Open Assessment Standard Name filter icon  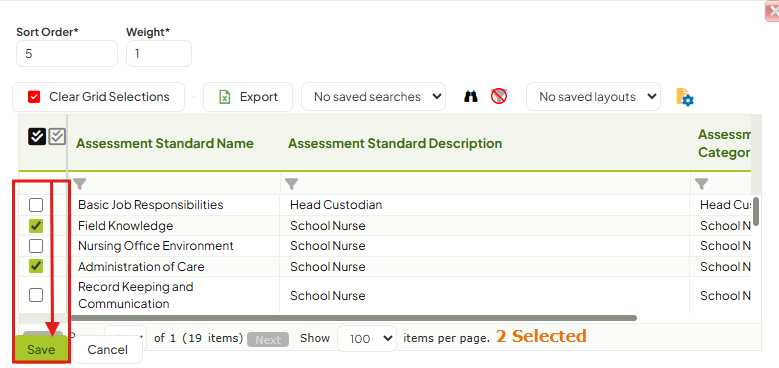[x=80, y=184]
